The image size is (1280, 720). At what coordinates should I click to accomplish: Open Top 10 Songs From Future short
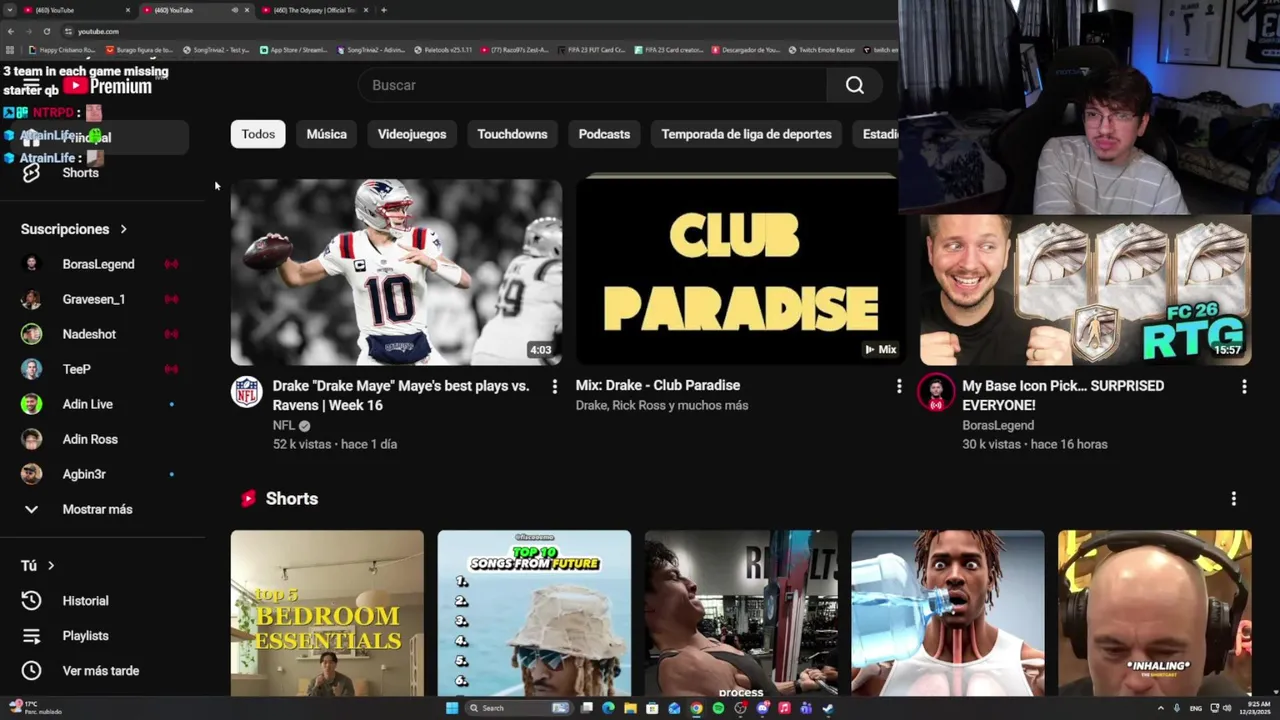point(534,613)
